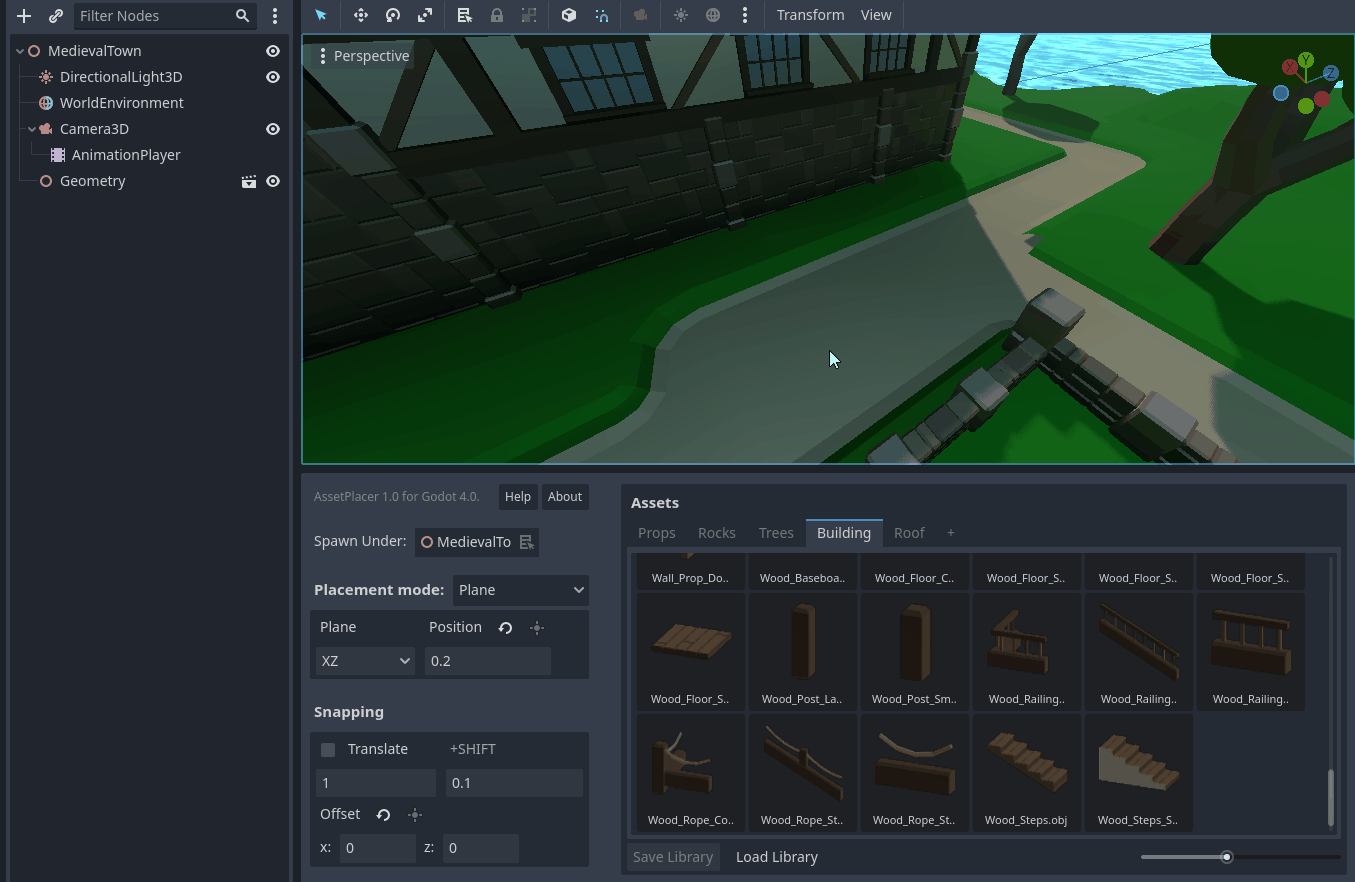Click the About button
This screenshot has height=882, width=1355.
565,497
